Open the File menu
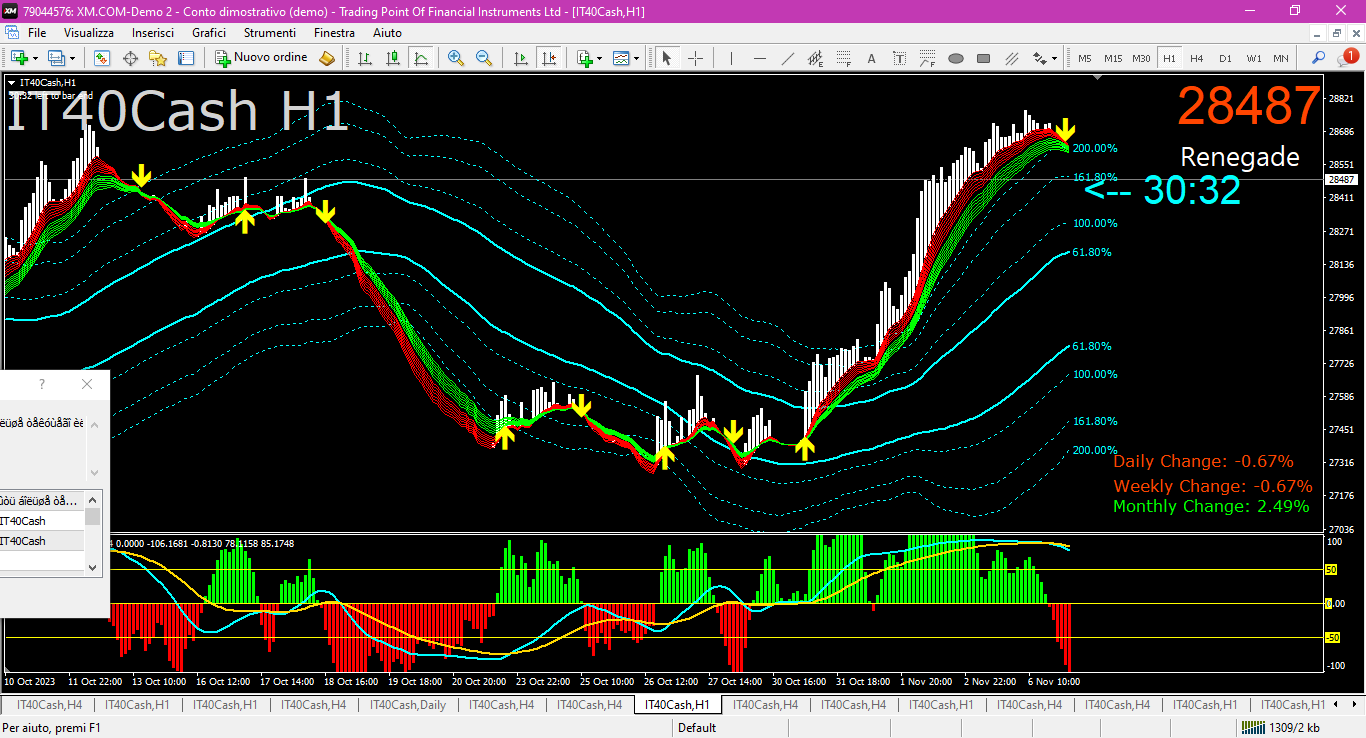Image resolution: width=1366 pixels, height=738 pixels. coord(37,33)
